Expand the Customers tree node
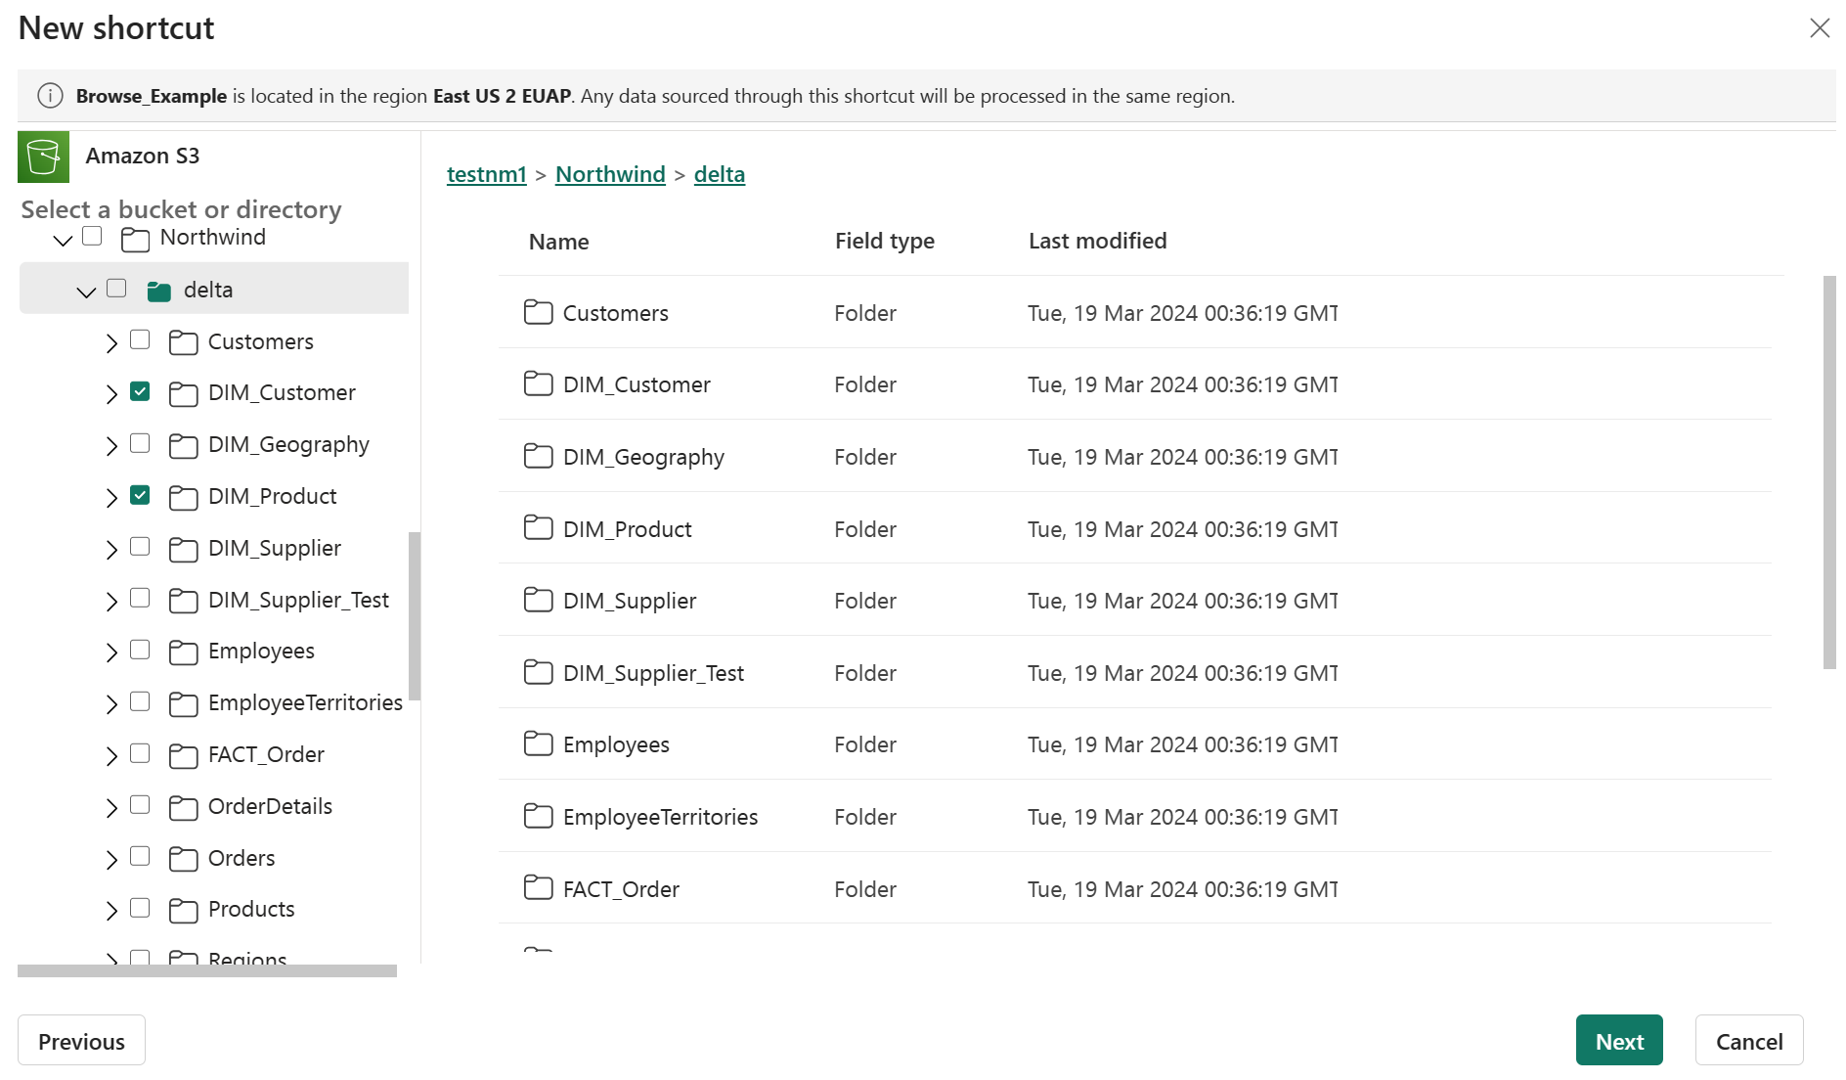The image size is (1846, 1080). point(111,342)
